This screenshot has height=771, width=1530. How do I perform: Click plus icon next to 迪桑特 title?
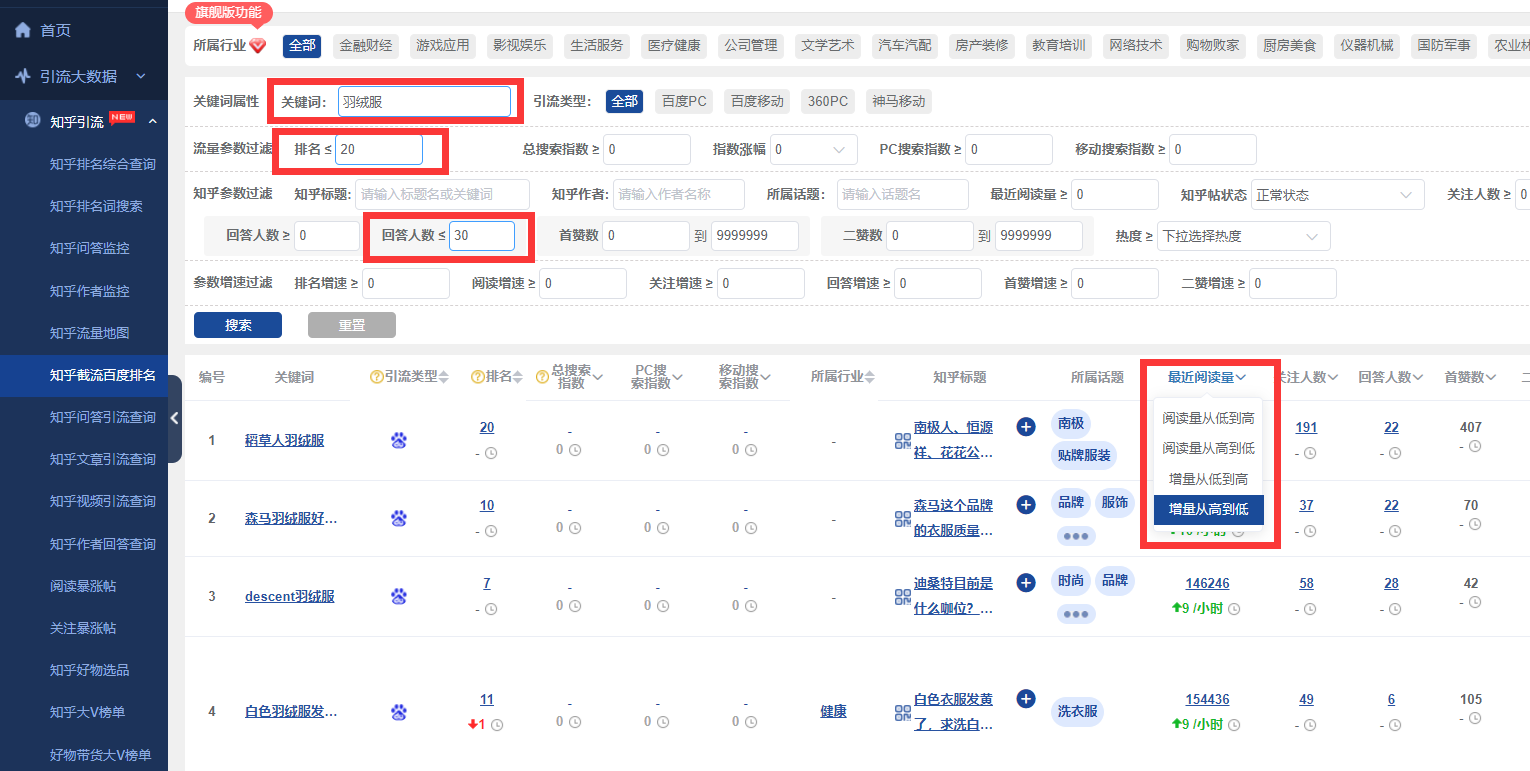click(x=1026, y=583)
